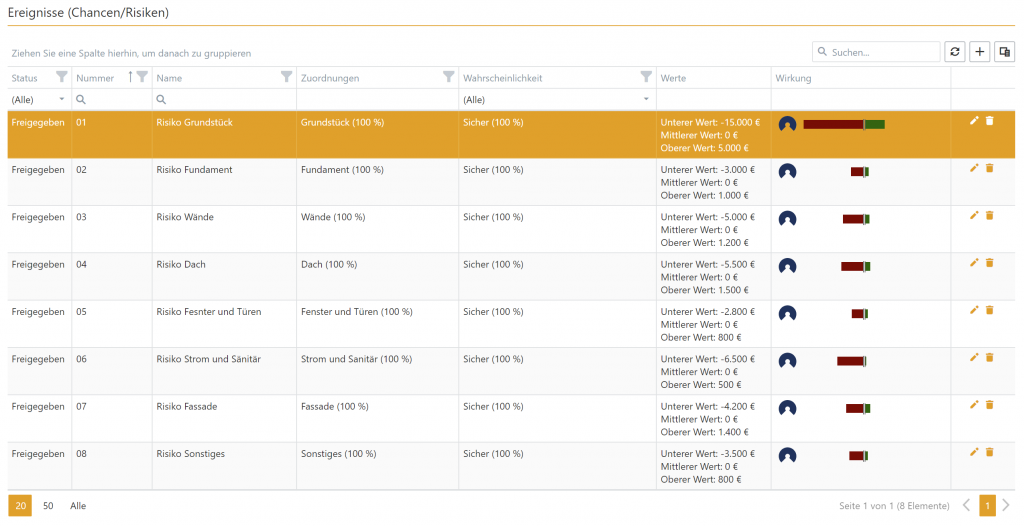Screen dimensions: 1024x526
Task: Click the Wirkung bar of Risiko Grundstück
Action: click(x=844, y=124)
